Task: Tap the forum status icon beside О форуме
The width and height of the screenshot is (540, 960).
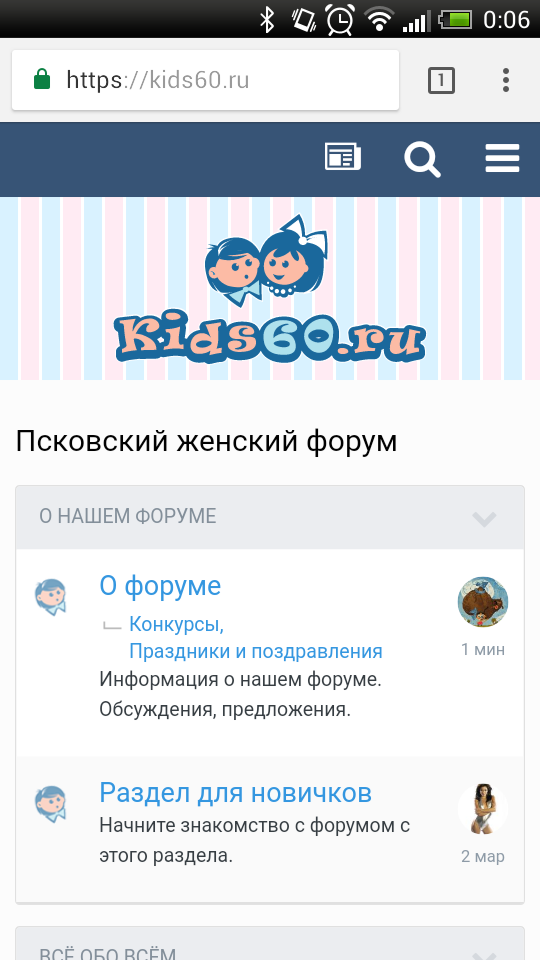Action: click(x=50, y=596)
